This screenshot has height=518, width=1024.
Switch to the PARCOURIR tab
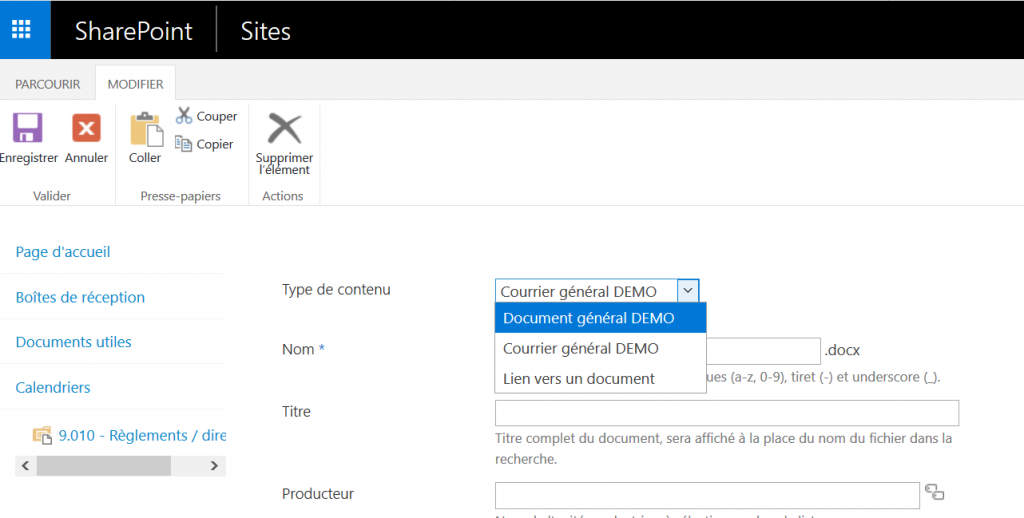[47, 84]
